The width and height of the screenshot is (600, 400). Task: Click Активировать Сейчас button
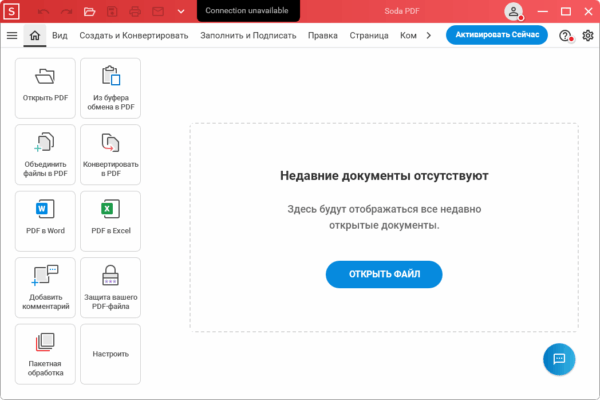click(x=497, y=35)
